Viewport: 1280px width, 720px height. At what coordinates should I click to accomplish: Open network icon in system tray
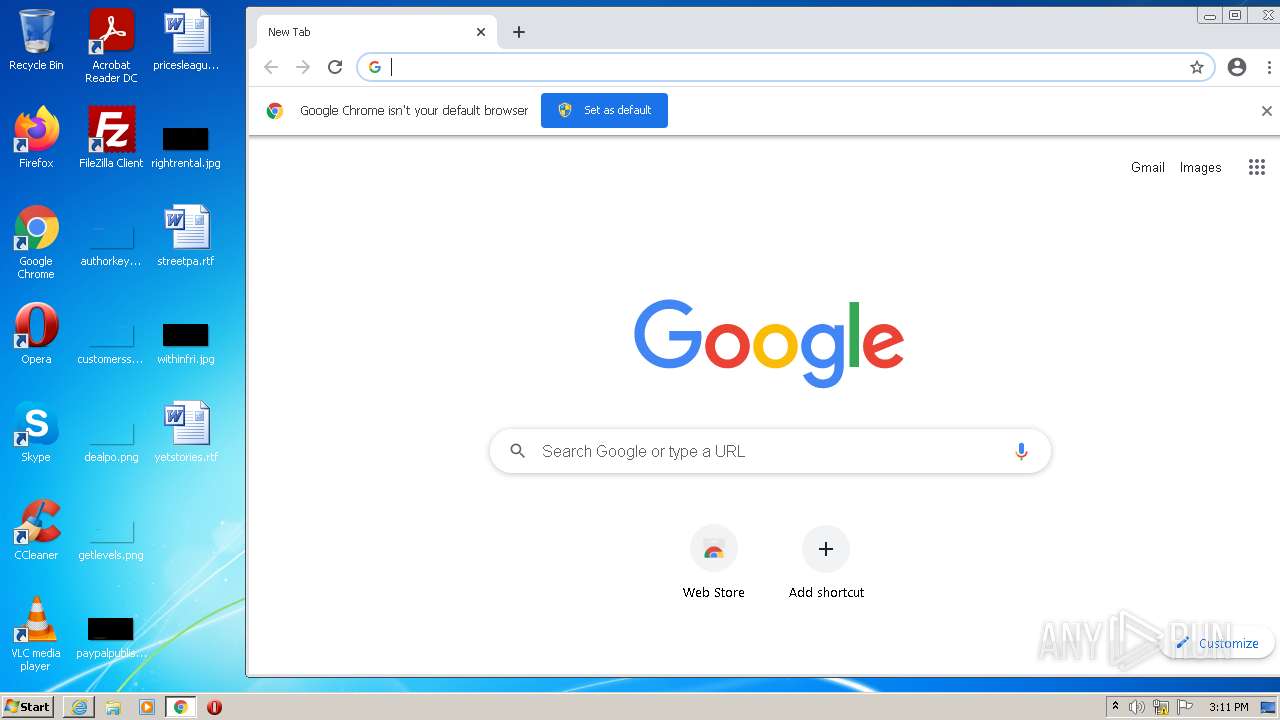(x=1161, y=707)
